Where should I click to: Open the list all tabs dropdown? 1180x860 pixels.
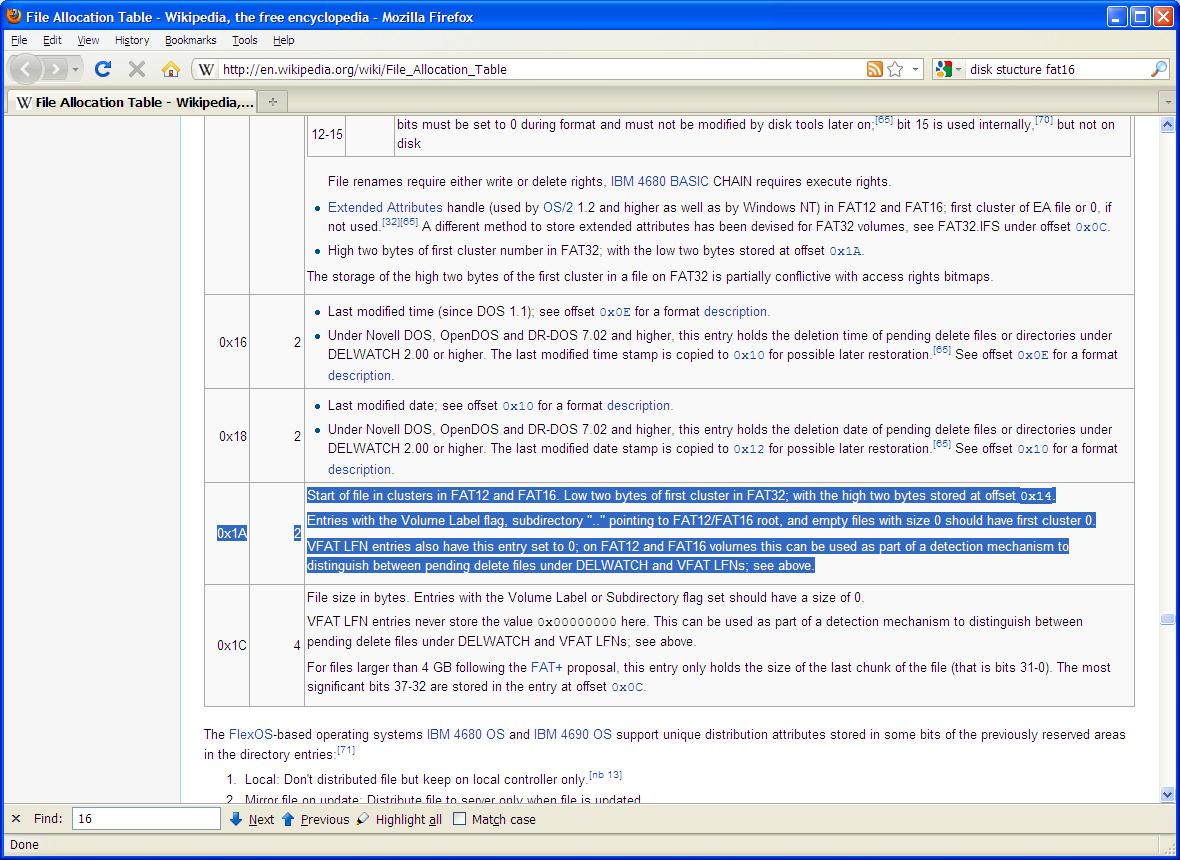click(x=1167, y=102)
